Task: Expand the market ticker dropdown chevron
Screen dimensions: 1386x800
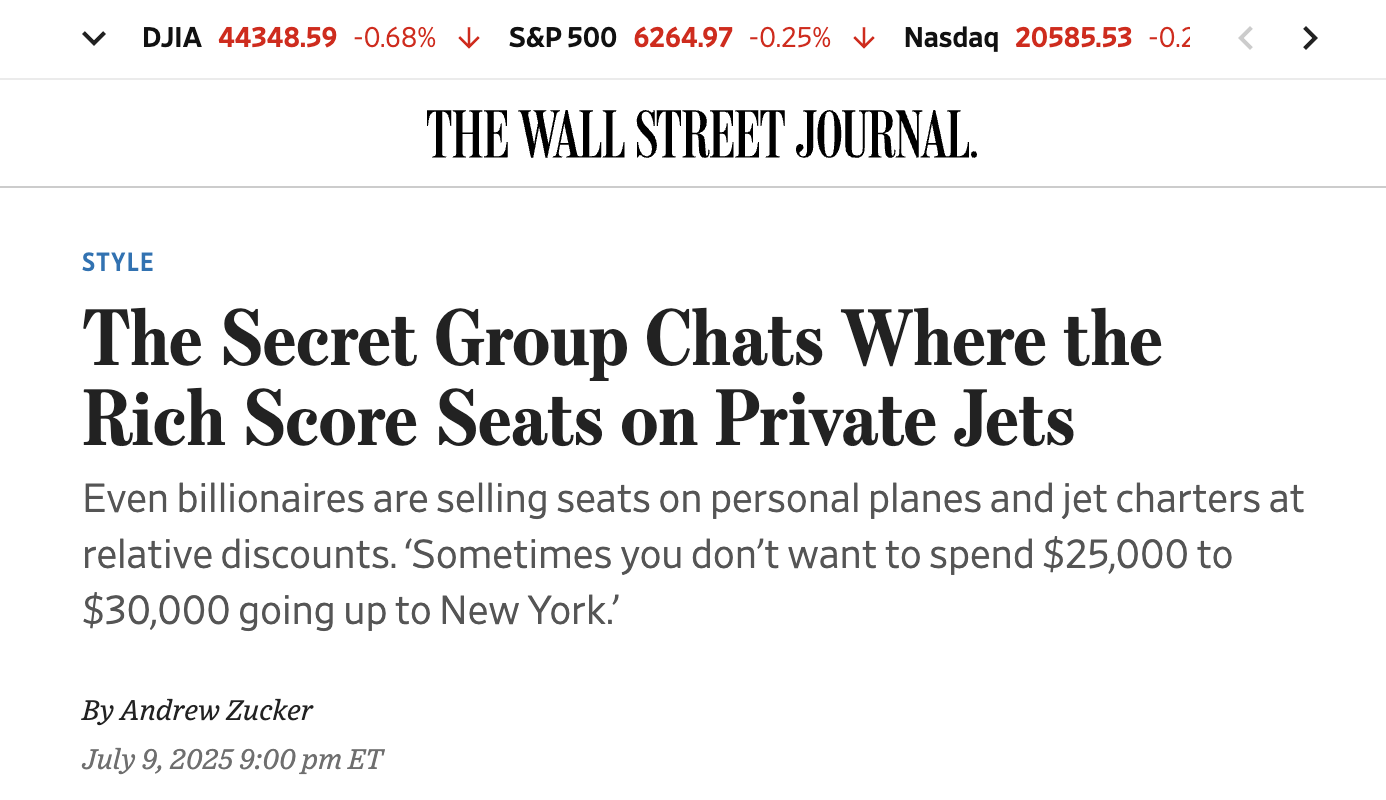Action: (x=93, y=38)
